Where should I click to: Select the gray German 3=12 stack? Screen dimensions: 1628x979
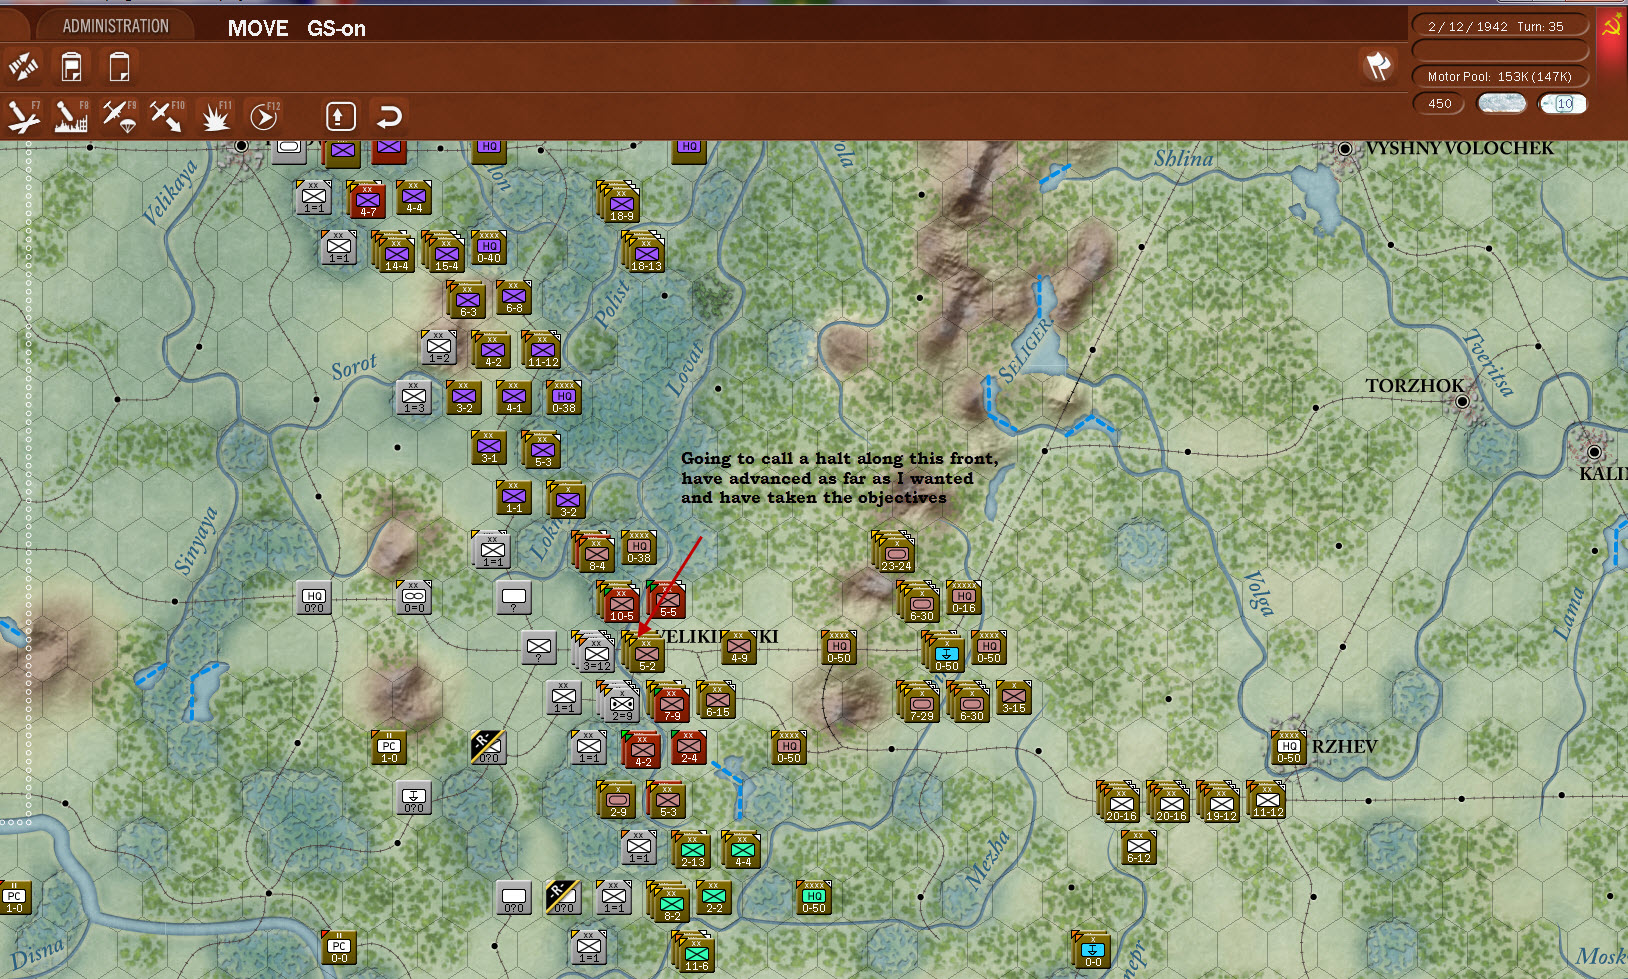point(594,651)
